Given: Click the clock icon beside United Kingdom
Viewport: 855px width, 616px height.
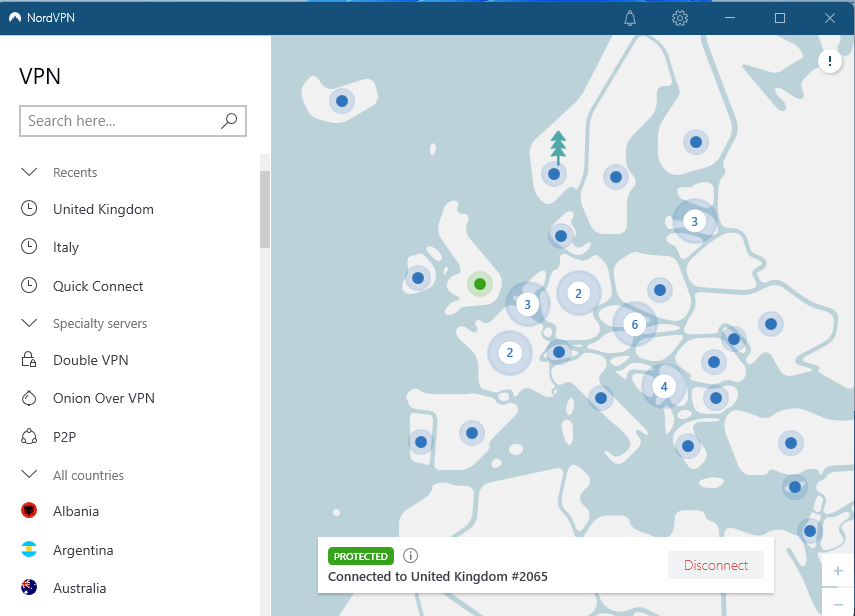Looking at the screenshot, I should (x=29, y=208).
